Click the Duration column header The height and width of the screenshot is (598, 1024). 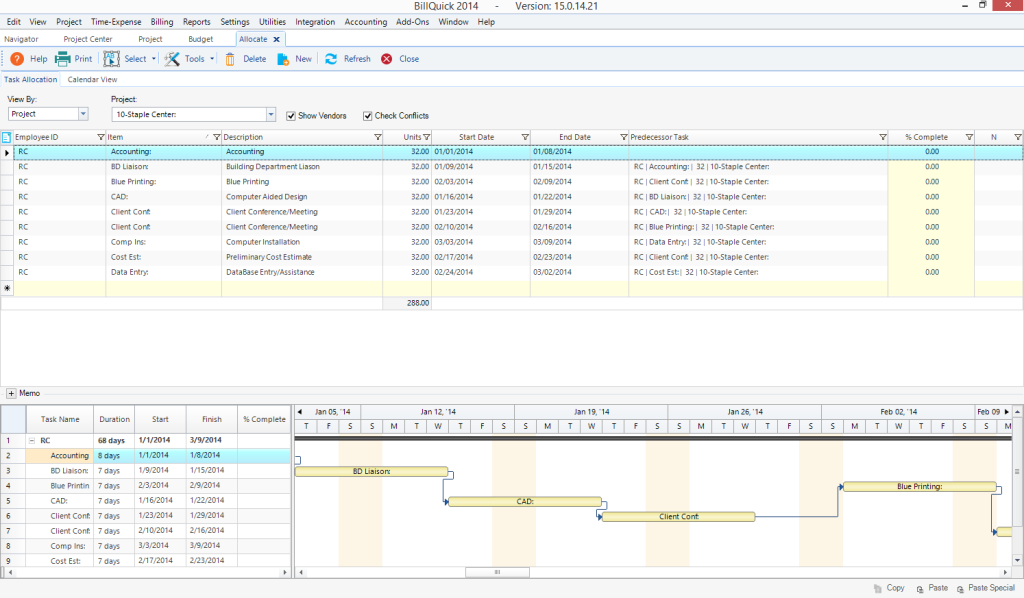pos(114,419)
